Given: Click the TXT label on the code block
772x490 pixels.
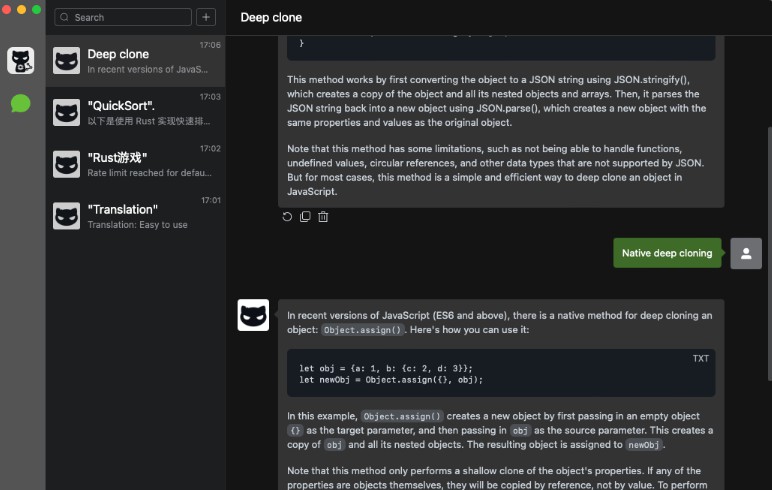Looking at the screenshot, I should click(700, 358).
